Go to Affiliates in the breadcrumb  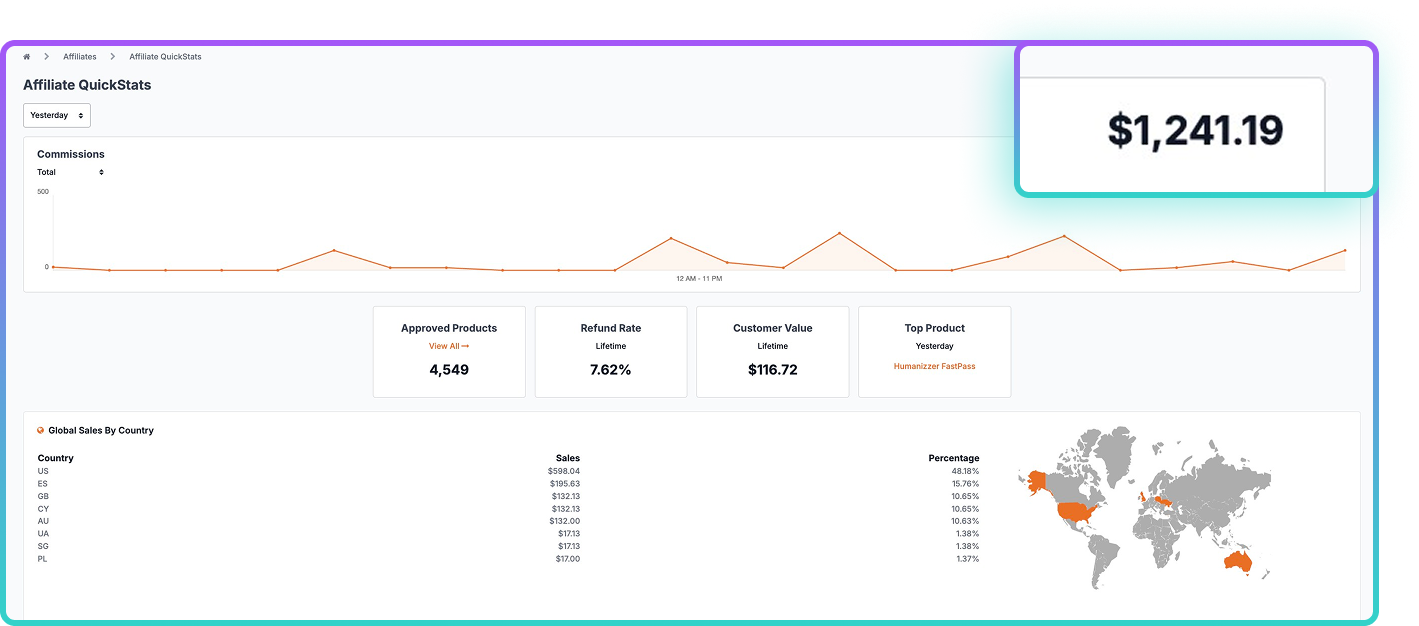click(80, 57)
